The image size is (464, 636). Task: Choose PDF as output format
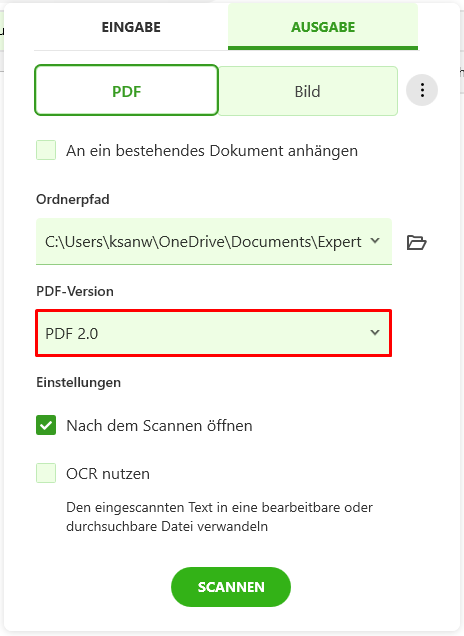[127, 90]
